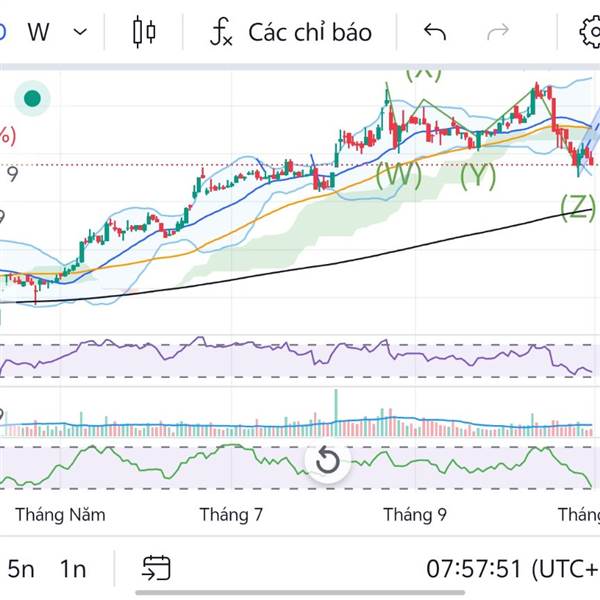The width and height of the screenshot is (600, 600).
Task: Click the Tháng Năm time axis label
Action: [60, 515]
